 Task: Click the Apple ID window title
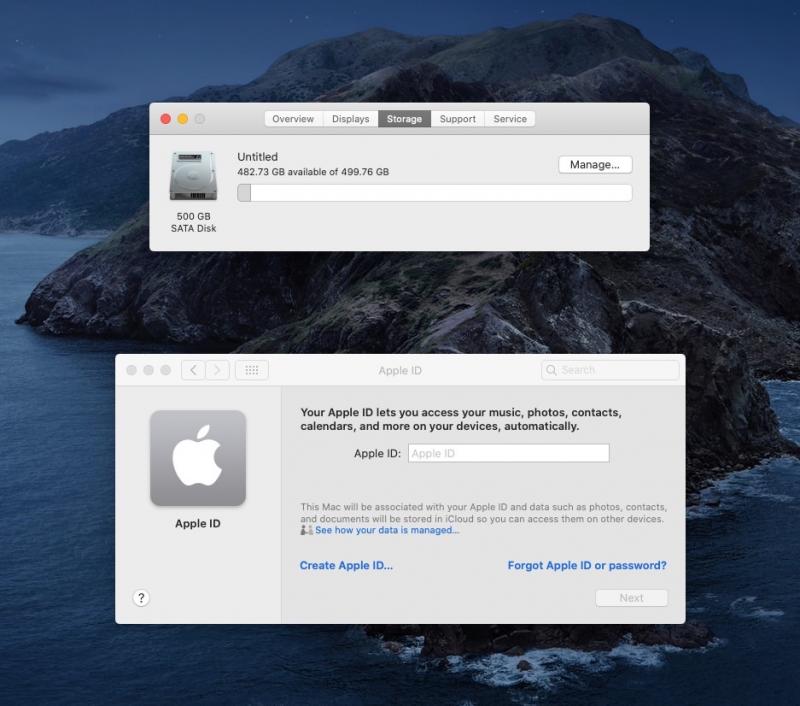click(400, 370)
